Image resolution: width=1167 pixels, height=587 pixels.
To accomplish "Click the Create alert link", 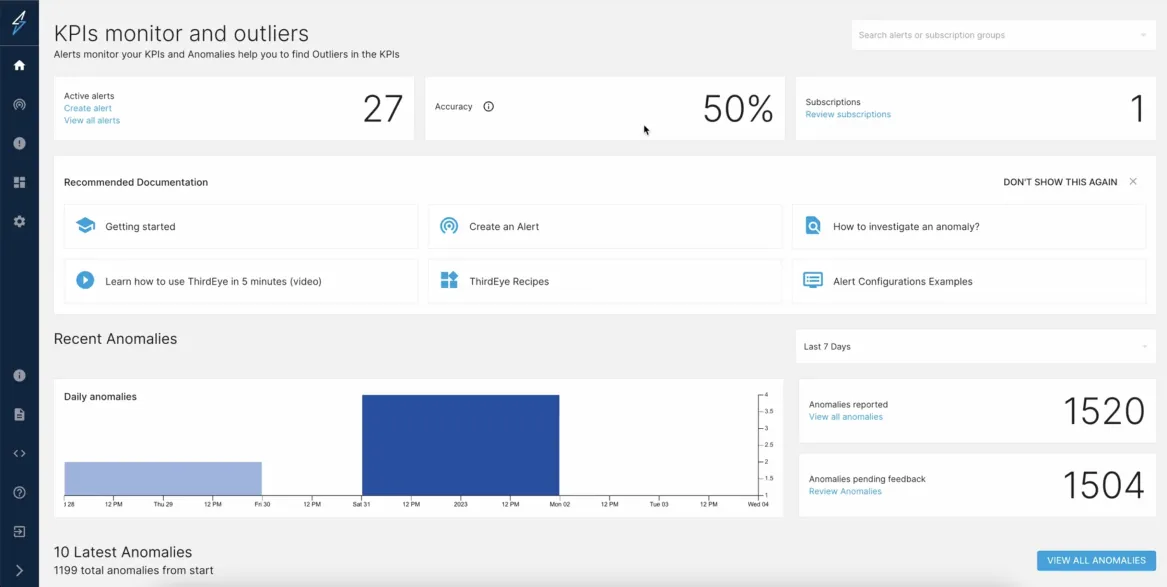I will pyautogui.click(x=88, y=108).
